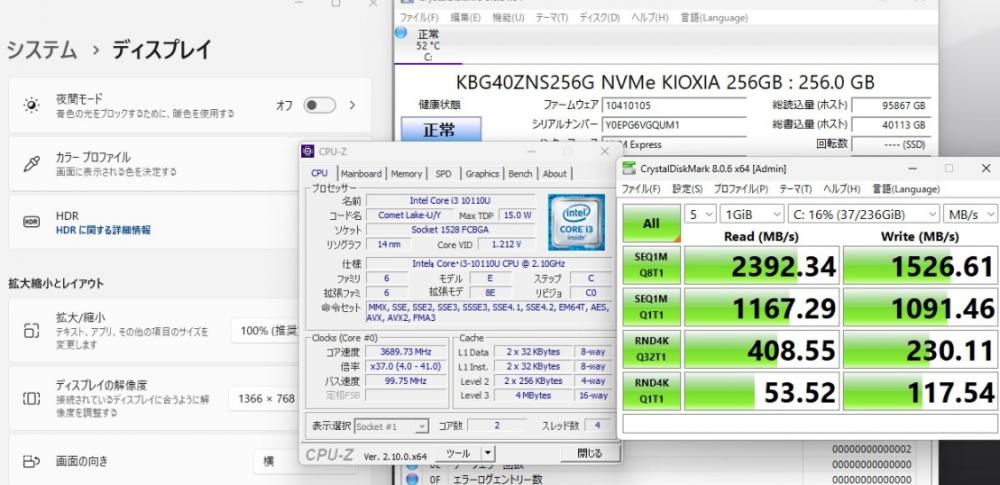Screen dimensions: 1000x485
Task: Click the screen orientation icon
Action: (31, 461)
